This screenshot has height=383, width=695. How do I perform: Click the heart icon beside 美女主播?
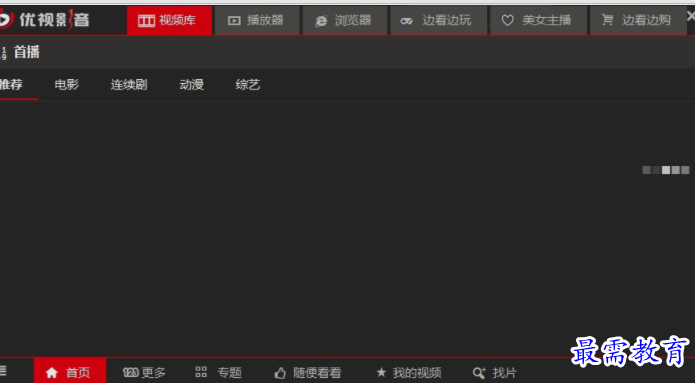click(507, 20)
